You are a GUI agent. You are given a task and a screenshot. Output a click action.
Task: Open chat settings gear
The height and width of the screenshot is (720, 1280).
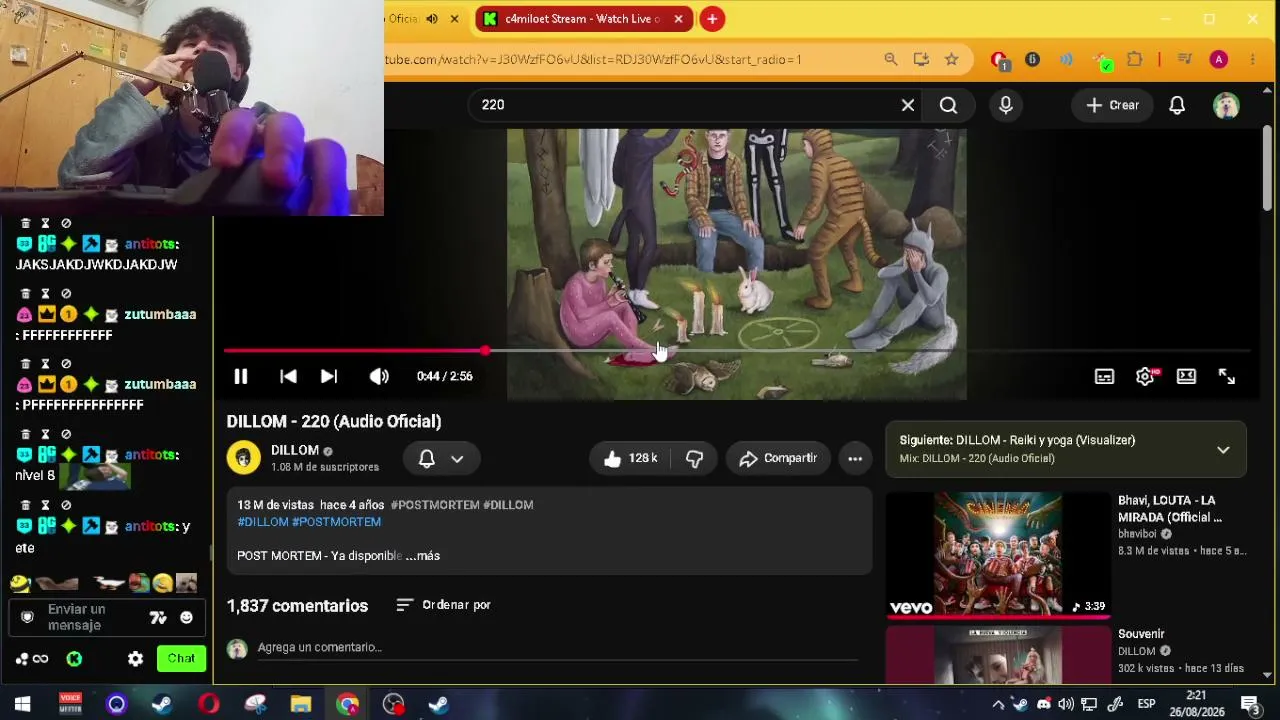pos(136,659)
